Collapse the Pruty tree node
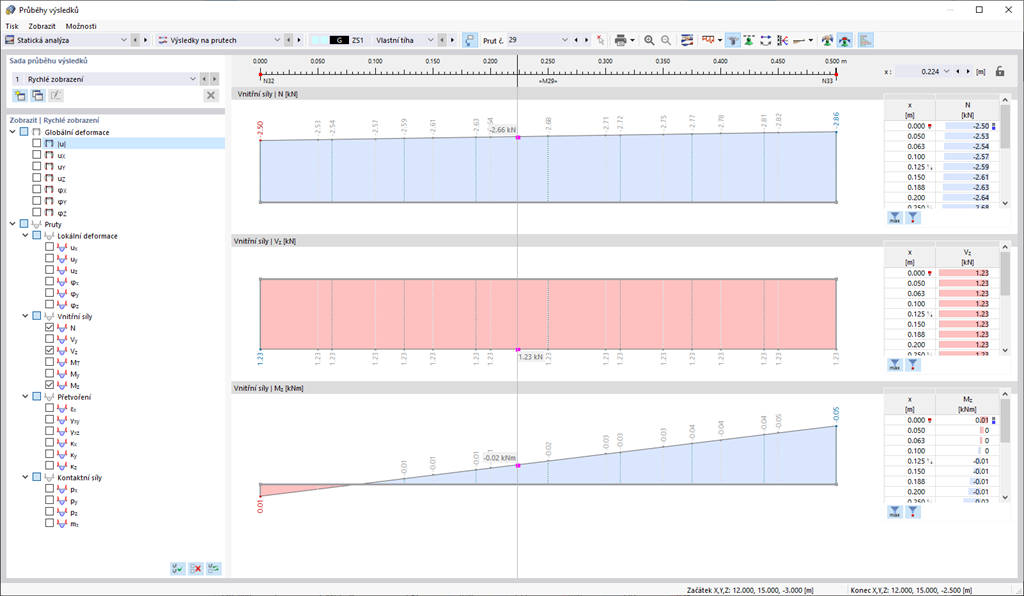 point(12,224)
